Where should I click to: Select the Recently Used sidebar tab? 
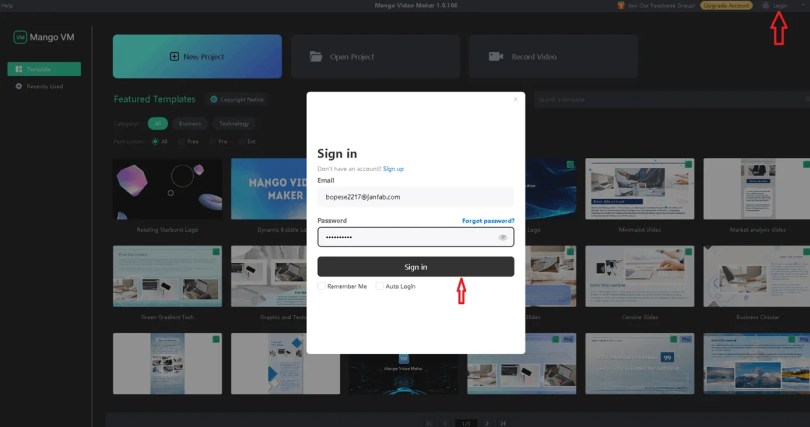click(x=44, y=86)
